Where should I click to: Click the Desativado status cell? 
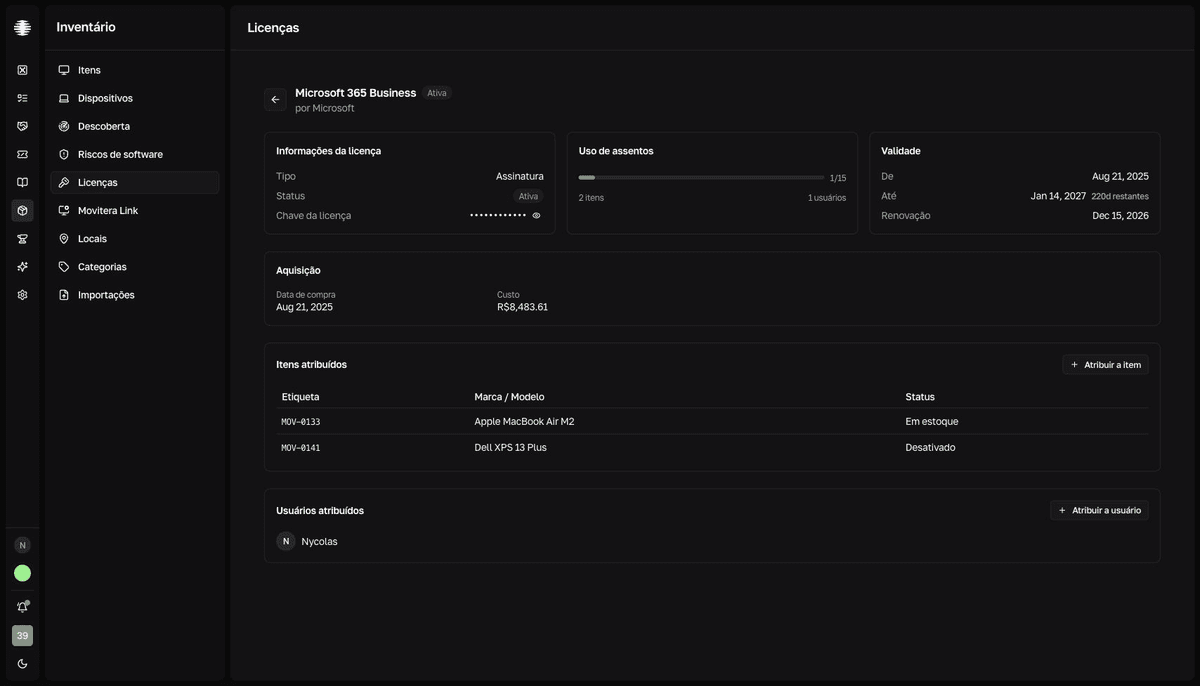pyautogui.click(x=930, y=447)
